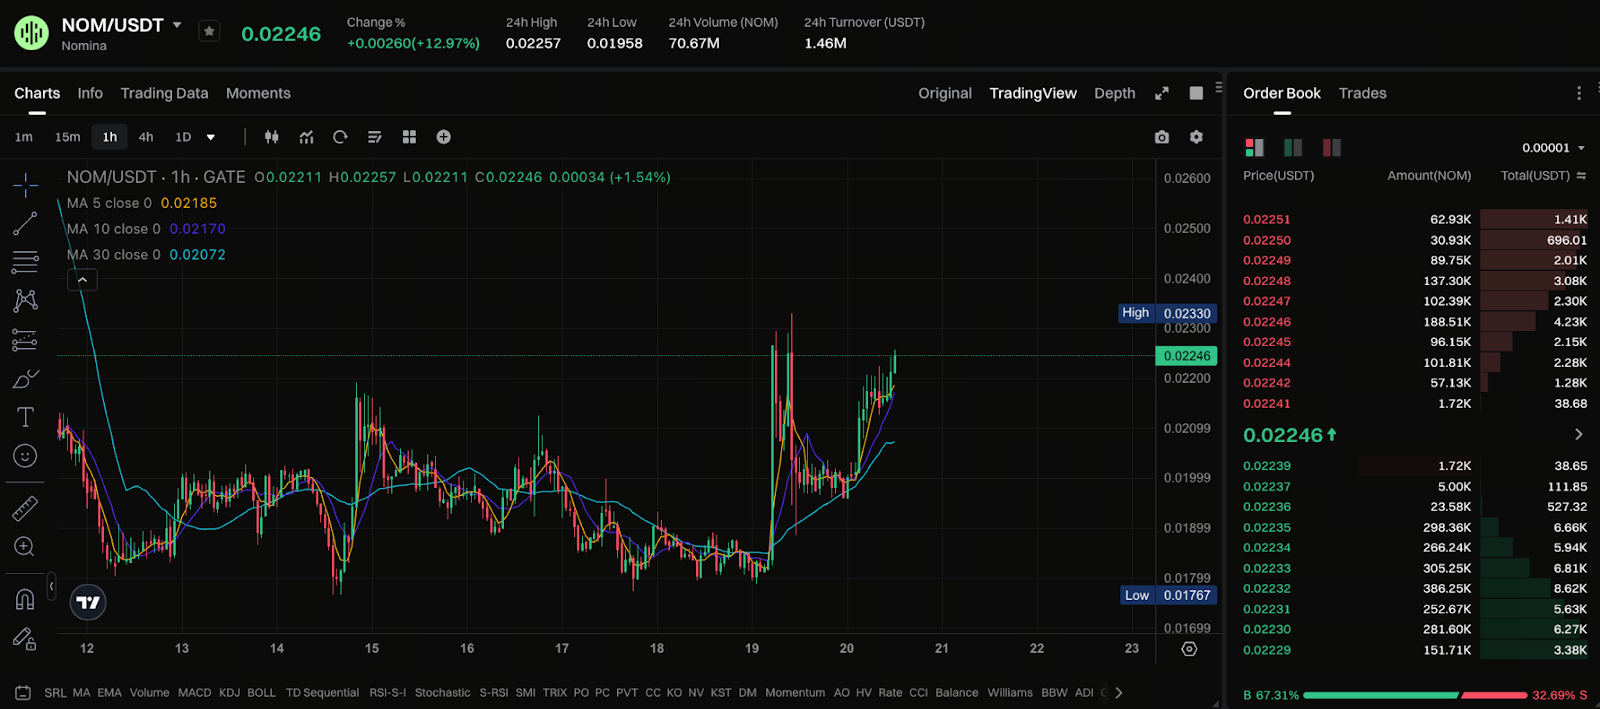Toggle the TD Sequential indicator
Screen dimensions: 1600x709
point(322,693)
